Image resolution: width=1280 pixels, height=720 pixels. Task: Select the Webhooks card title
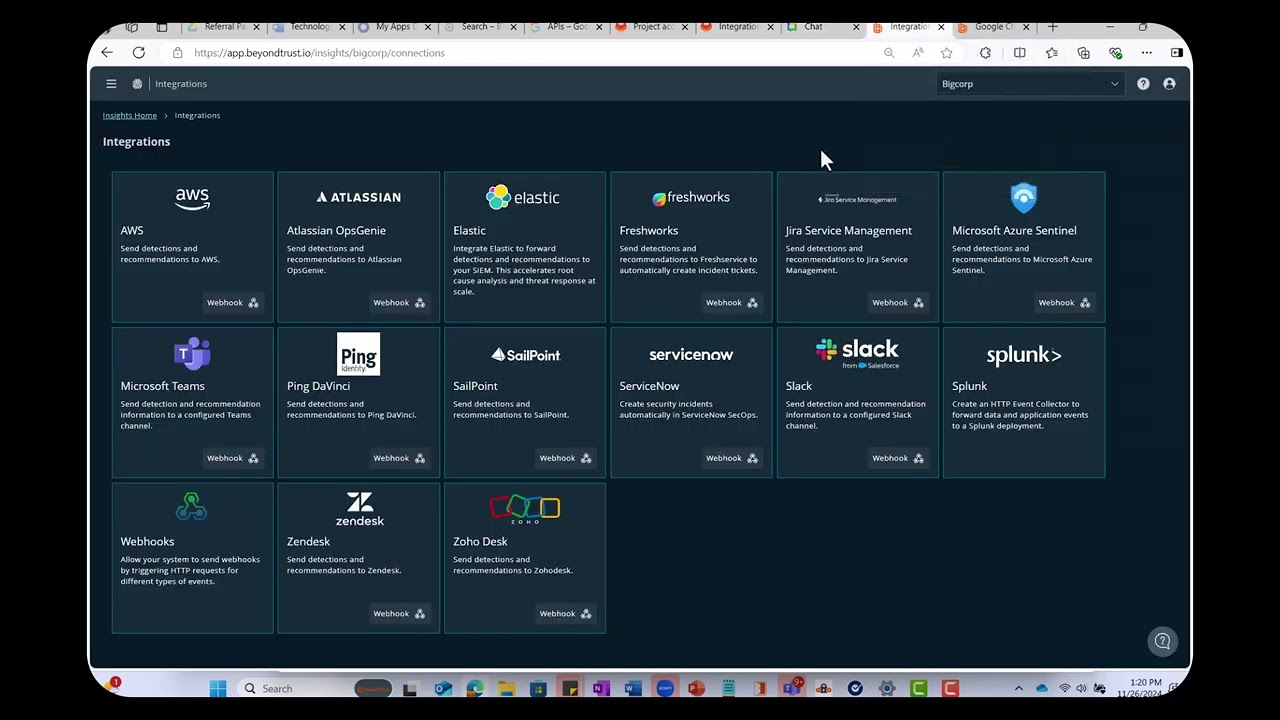pyautogui.click(x=147, y=541)
